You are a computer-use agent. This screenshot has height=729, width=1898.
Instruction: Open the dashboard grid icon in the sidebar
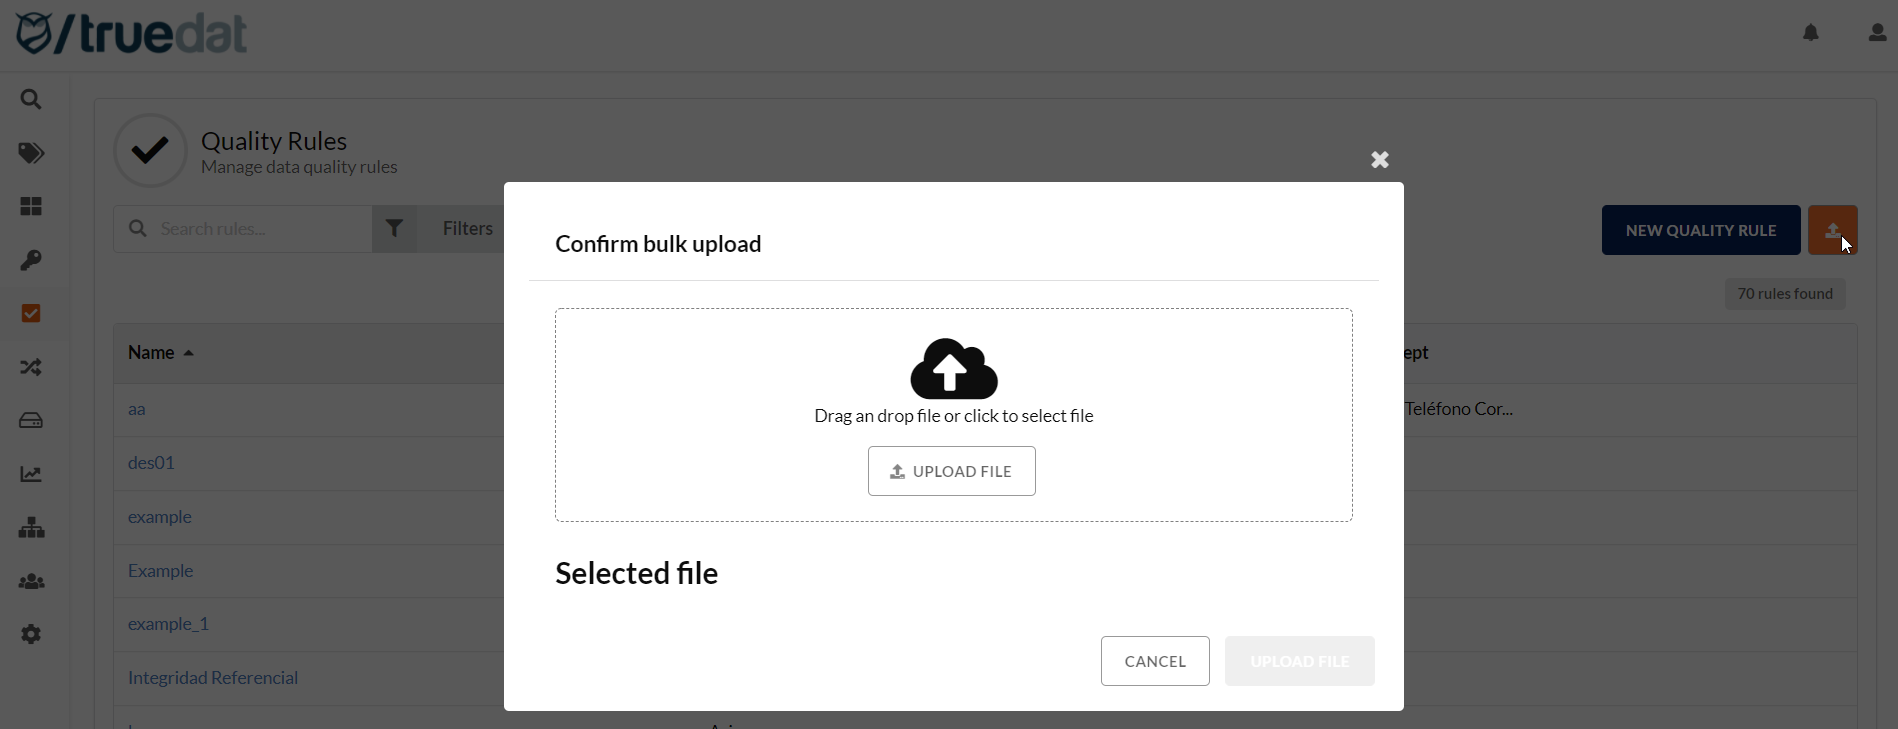tap(31, 207)
